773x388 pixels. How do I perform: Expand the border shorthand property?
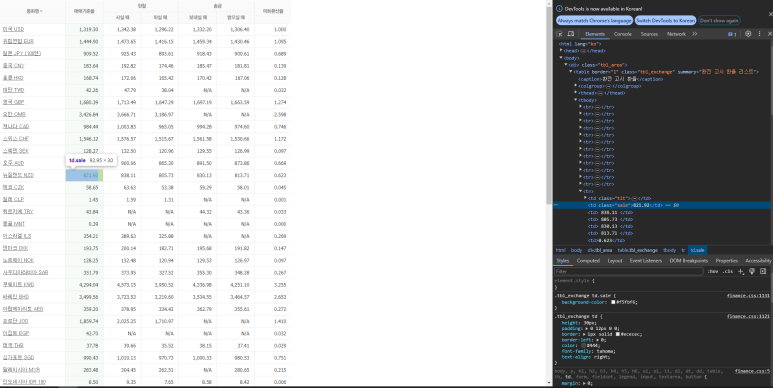(583, 334)
